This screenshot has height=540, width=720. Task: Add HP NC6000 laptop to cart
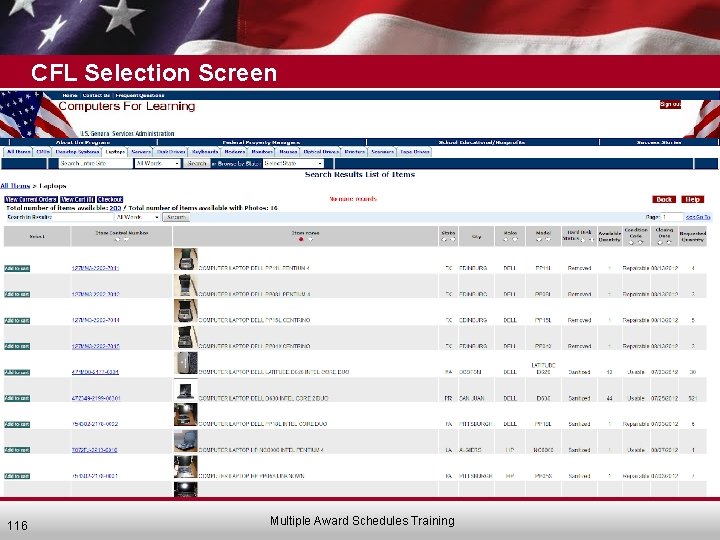point(17,450)
